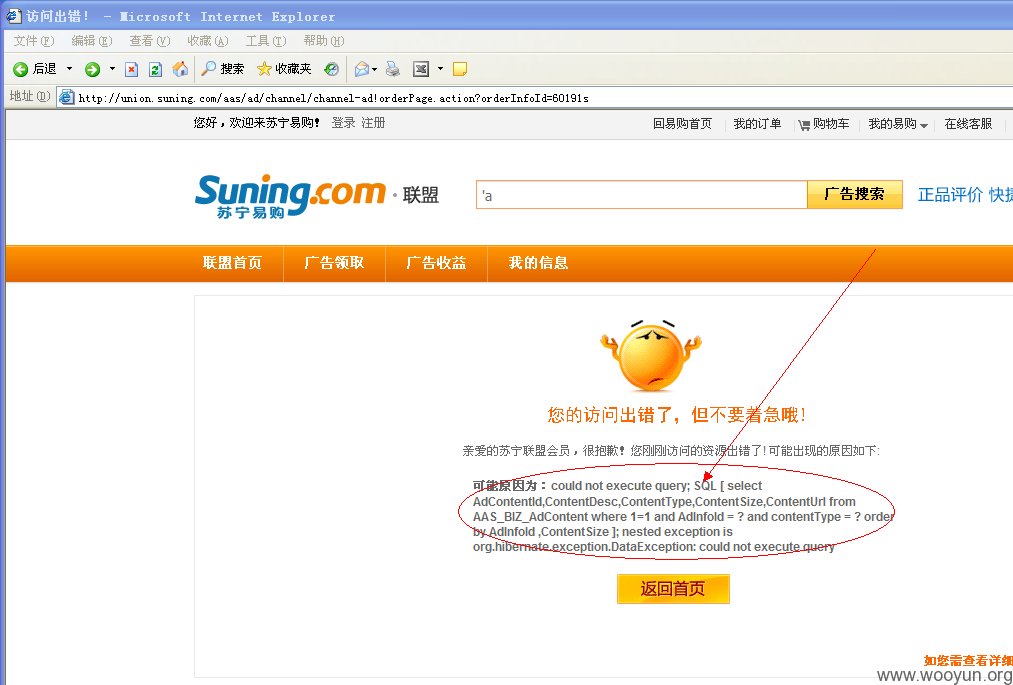Click the ad search input field
Viewport: 1013px width, 685px height.
[x=642, y=195]
